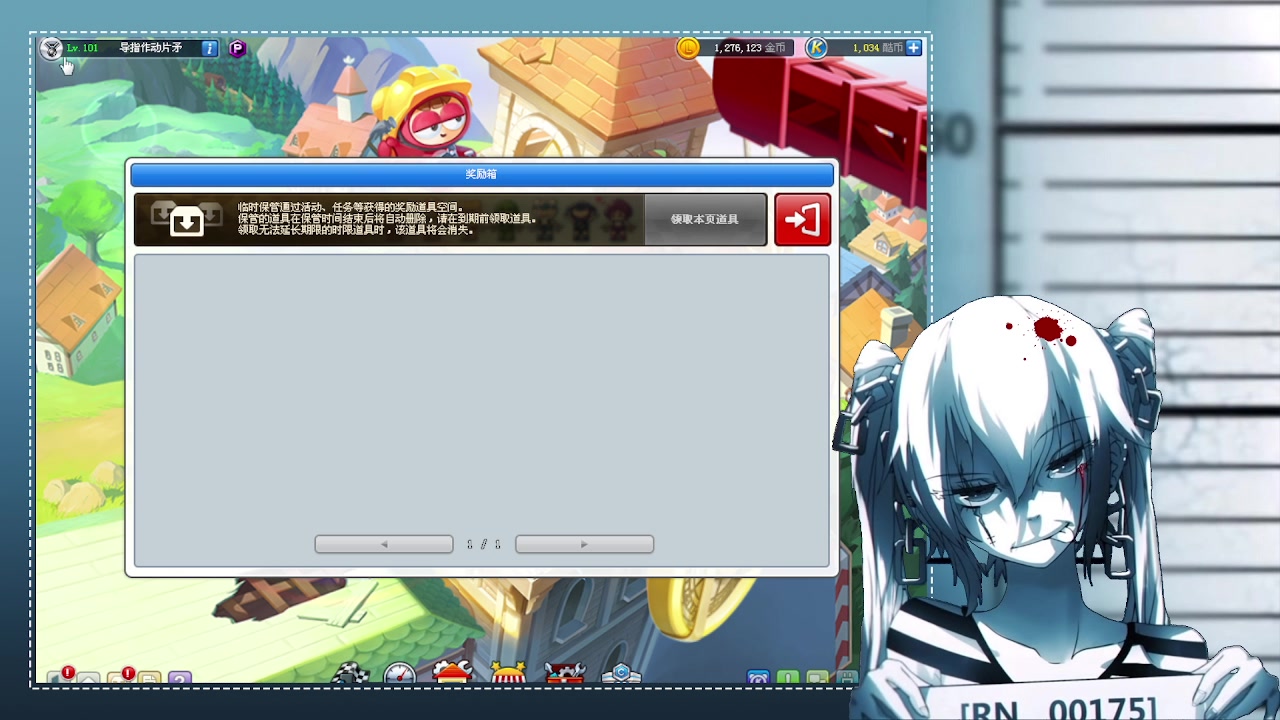The image size is (1280, 720).
Task: Go to previous page with left arrow button
Action: click(x=384, y=544)
